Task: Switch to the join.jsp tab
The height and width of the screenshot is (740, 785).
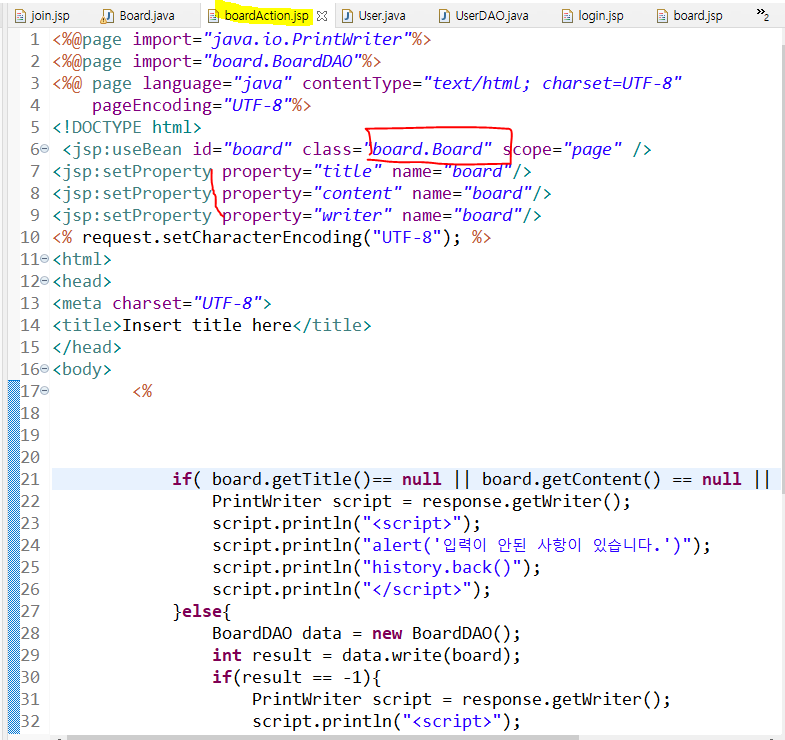Action: tap(50, 16)
